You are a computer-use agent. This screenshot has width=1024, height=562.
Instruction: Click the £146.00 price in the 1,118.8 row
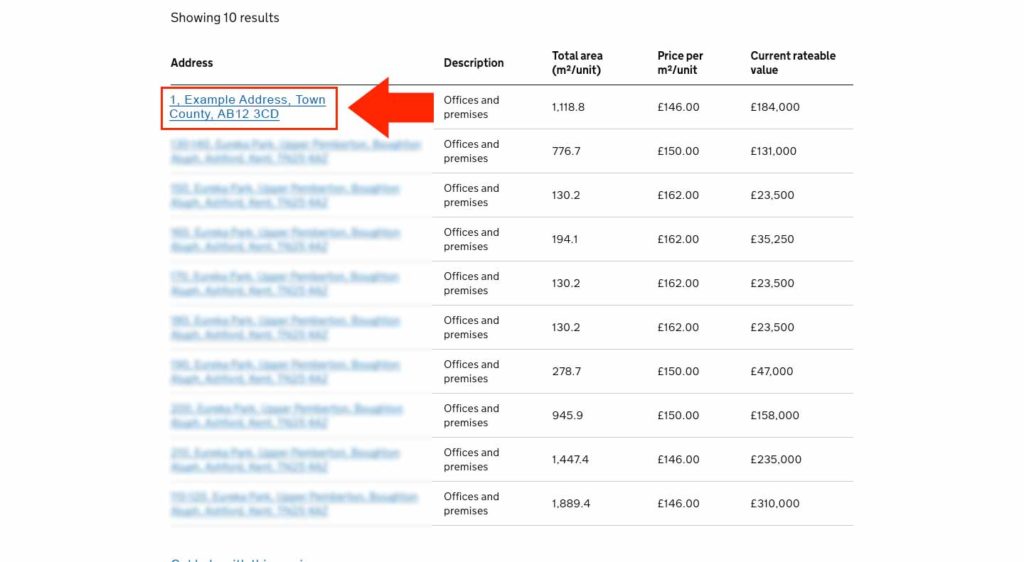(678, 107)
